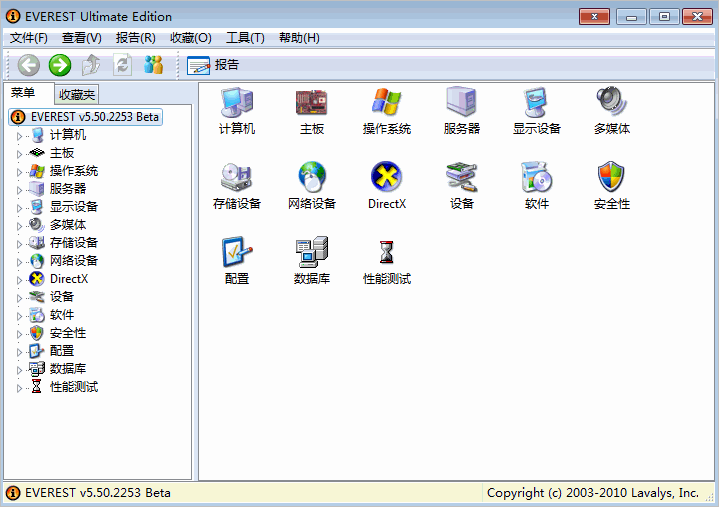Open the 工具(T) menu
719x507 pixels.
click(x=245, y=38)
